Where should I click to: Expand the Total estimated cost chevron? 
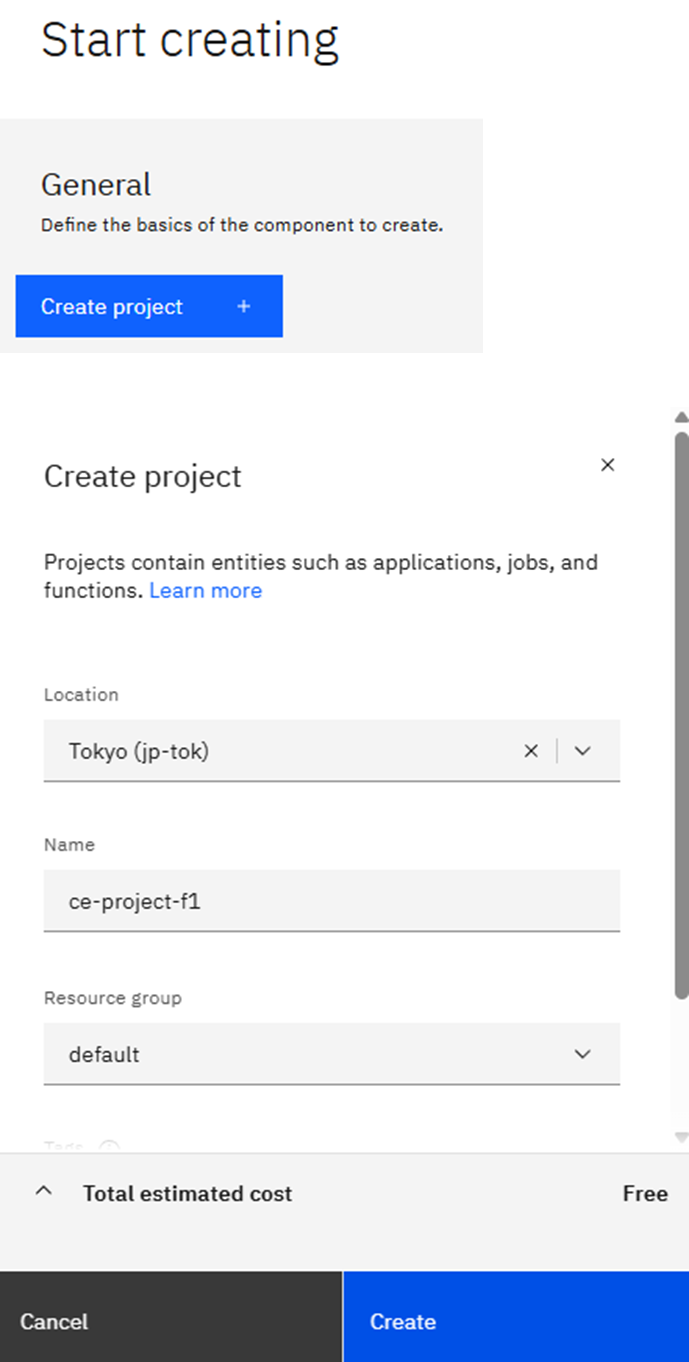click(44, 1192)
